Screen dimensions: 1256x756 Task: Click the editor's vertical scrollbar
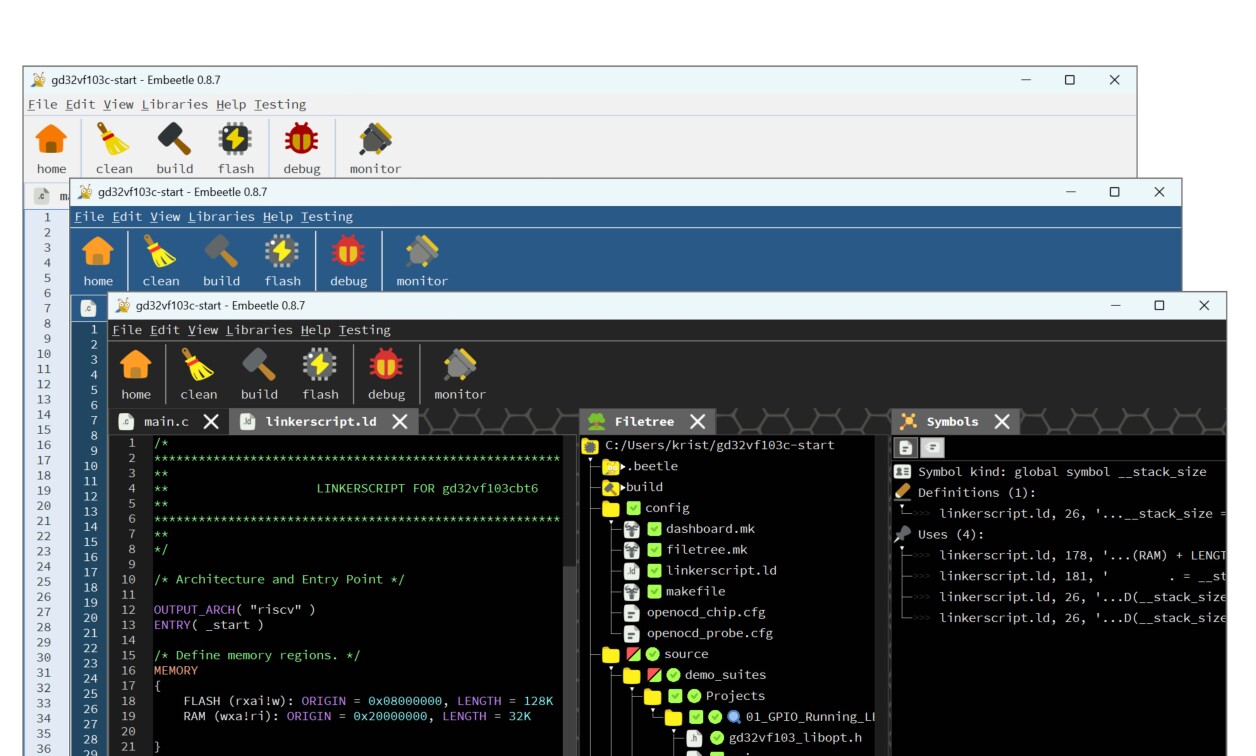click(570, 596)
